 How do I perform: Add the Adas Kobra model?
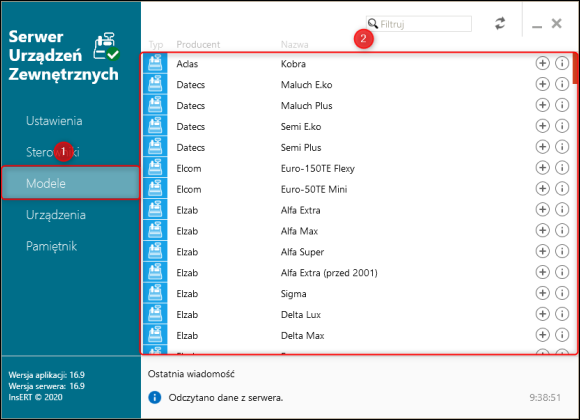(542, 63)
